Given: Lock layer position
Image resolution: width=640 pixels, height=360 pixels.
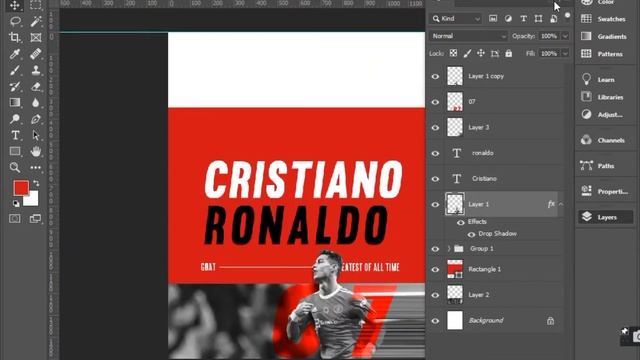Looking at the screenshot, I should tap(481, 53).
